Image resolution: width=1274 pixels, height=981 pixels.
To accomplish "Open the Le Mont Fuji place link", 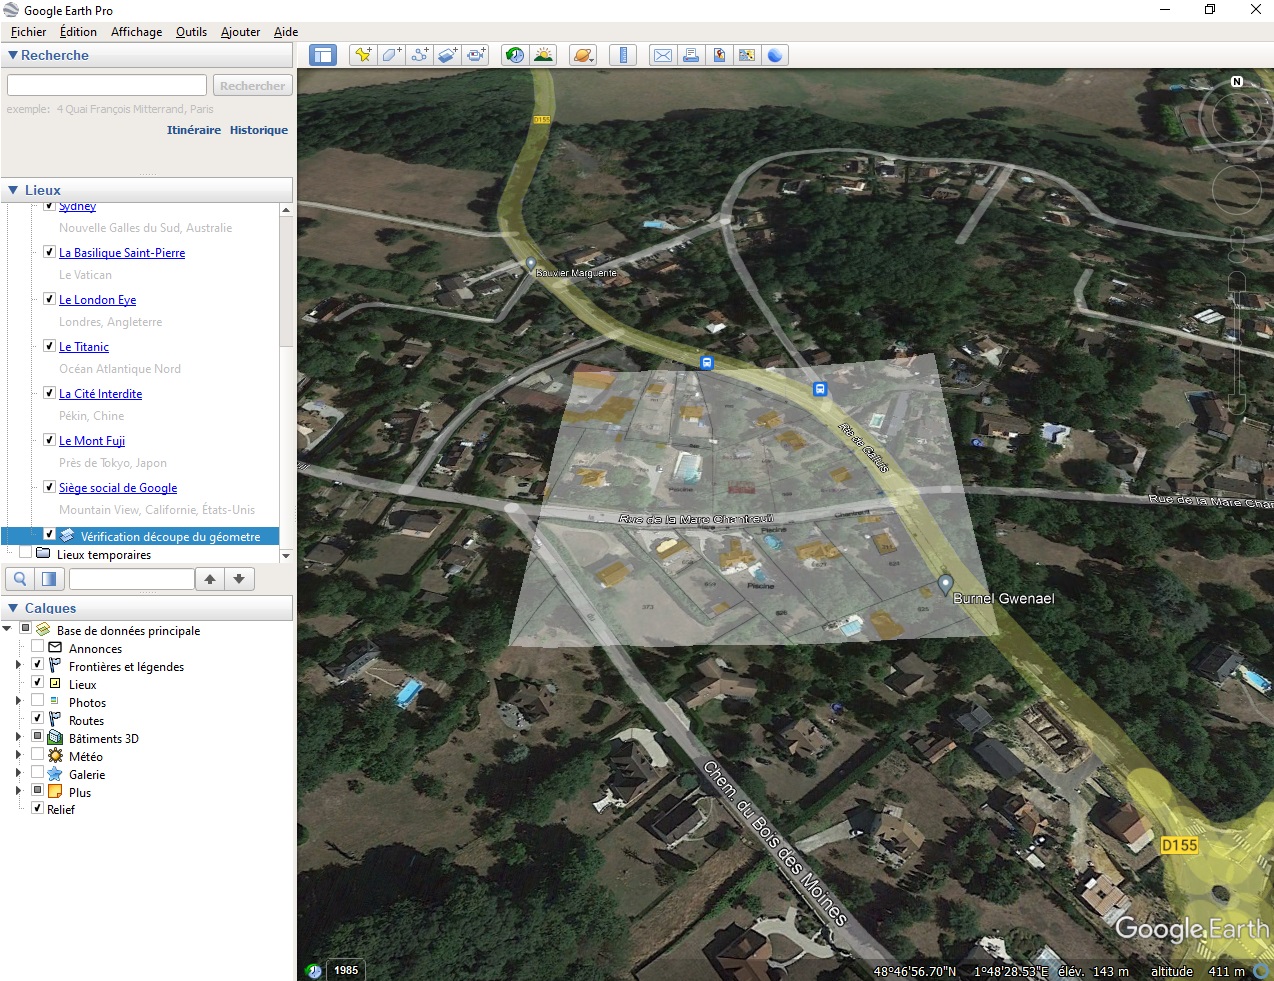I will coord(92,441).
